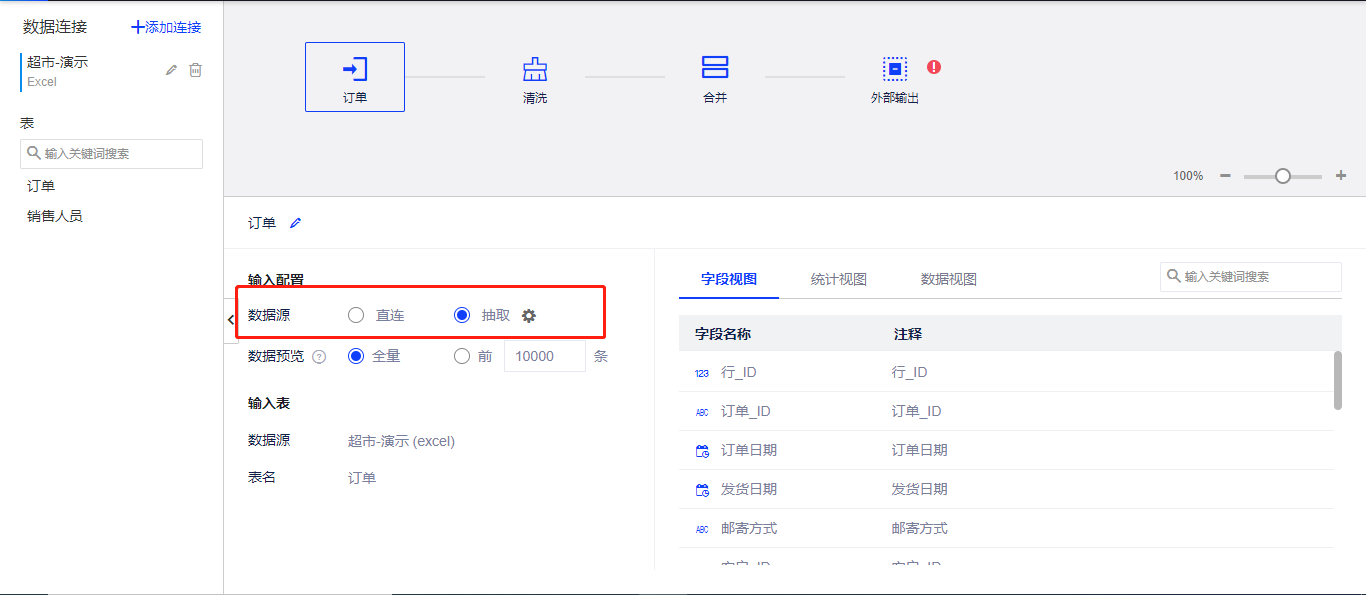
Task: Select the 订单 input node in the flow
Action: (355, 77)
